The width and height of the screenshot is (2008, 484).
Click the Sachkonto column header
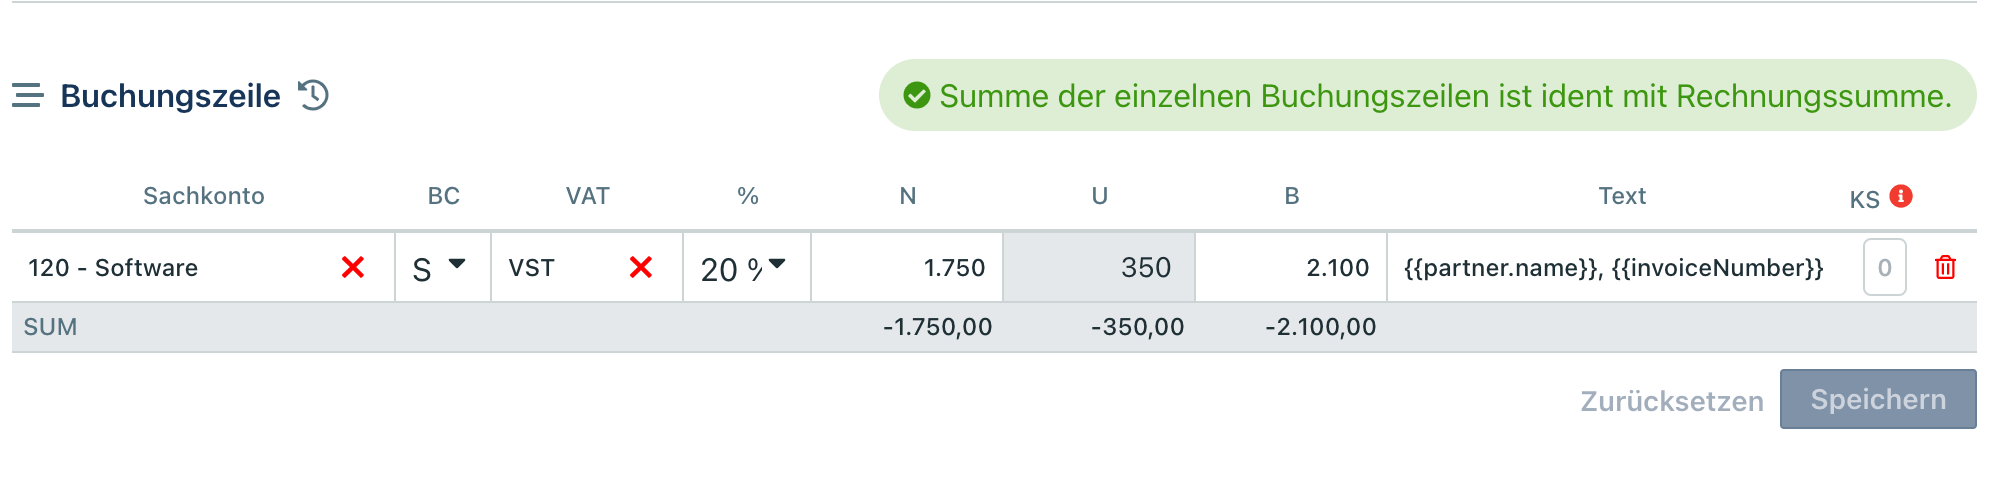tap(204, 196)
